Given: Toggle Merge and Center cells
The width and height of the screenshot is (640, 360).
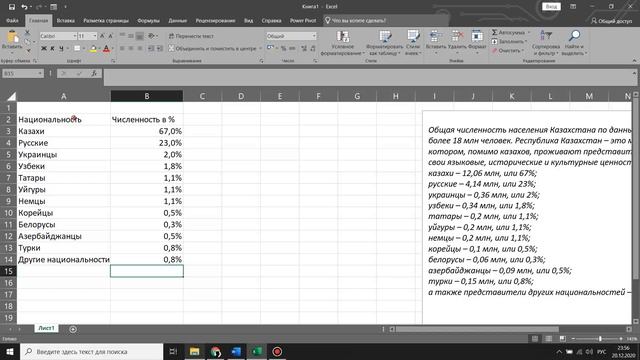Looking at the screenshot, I should point(212,49).
